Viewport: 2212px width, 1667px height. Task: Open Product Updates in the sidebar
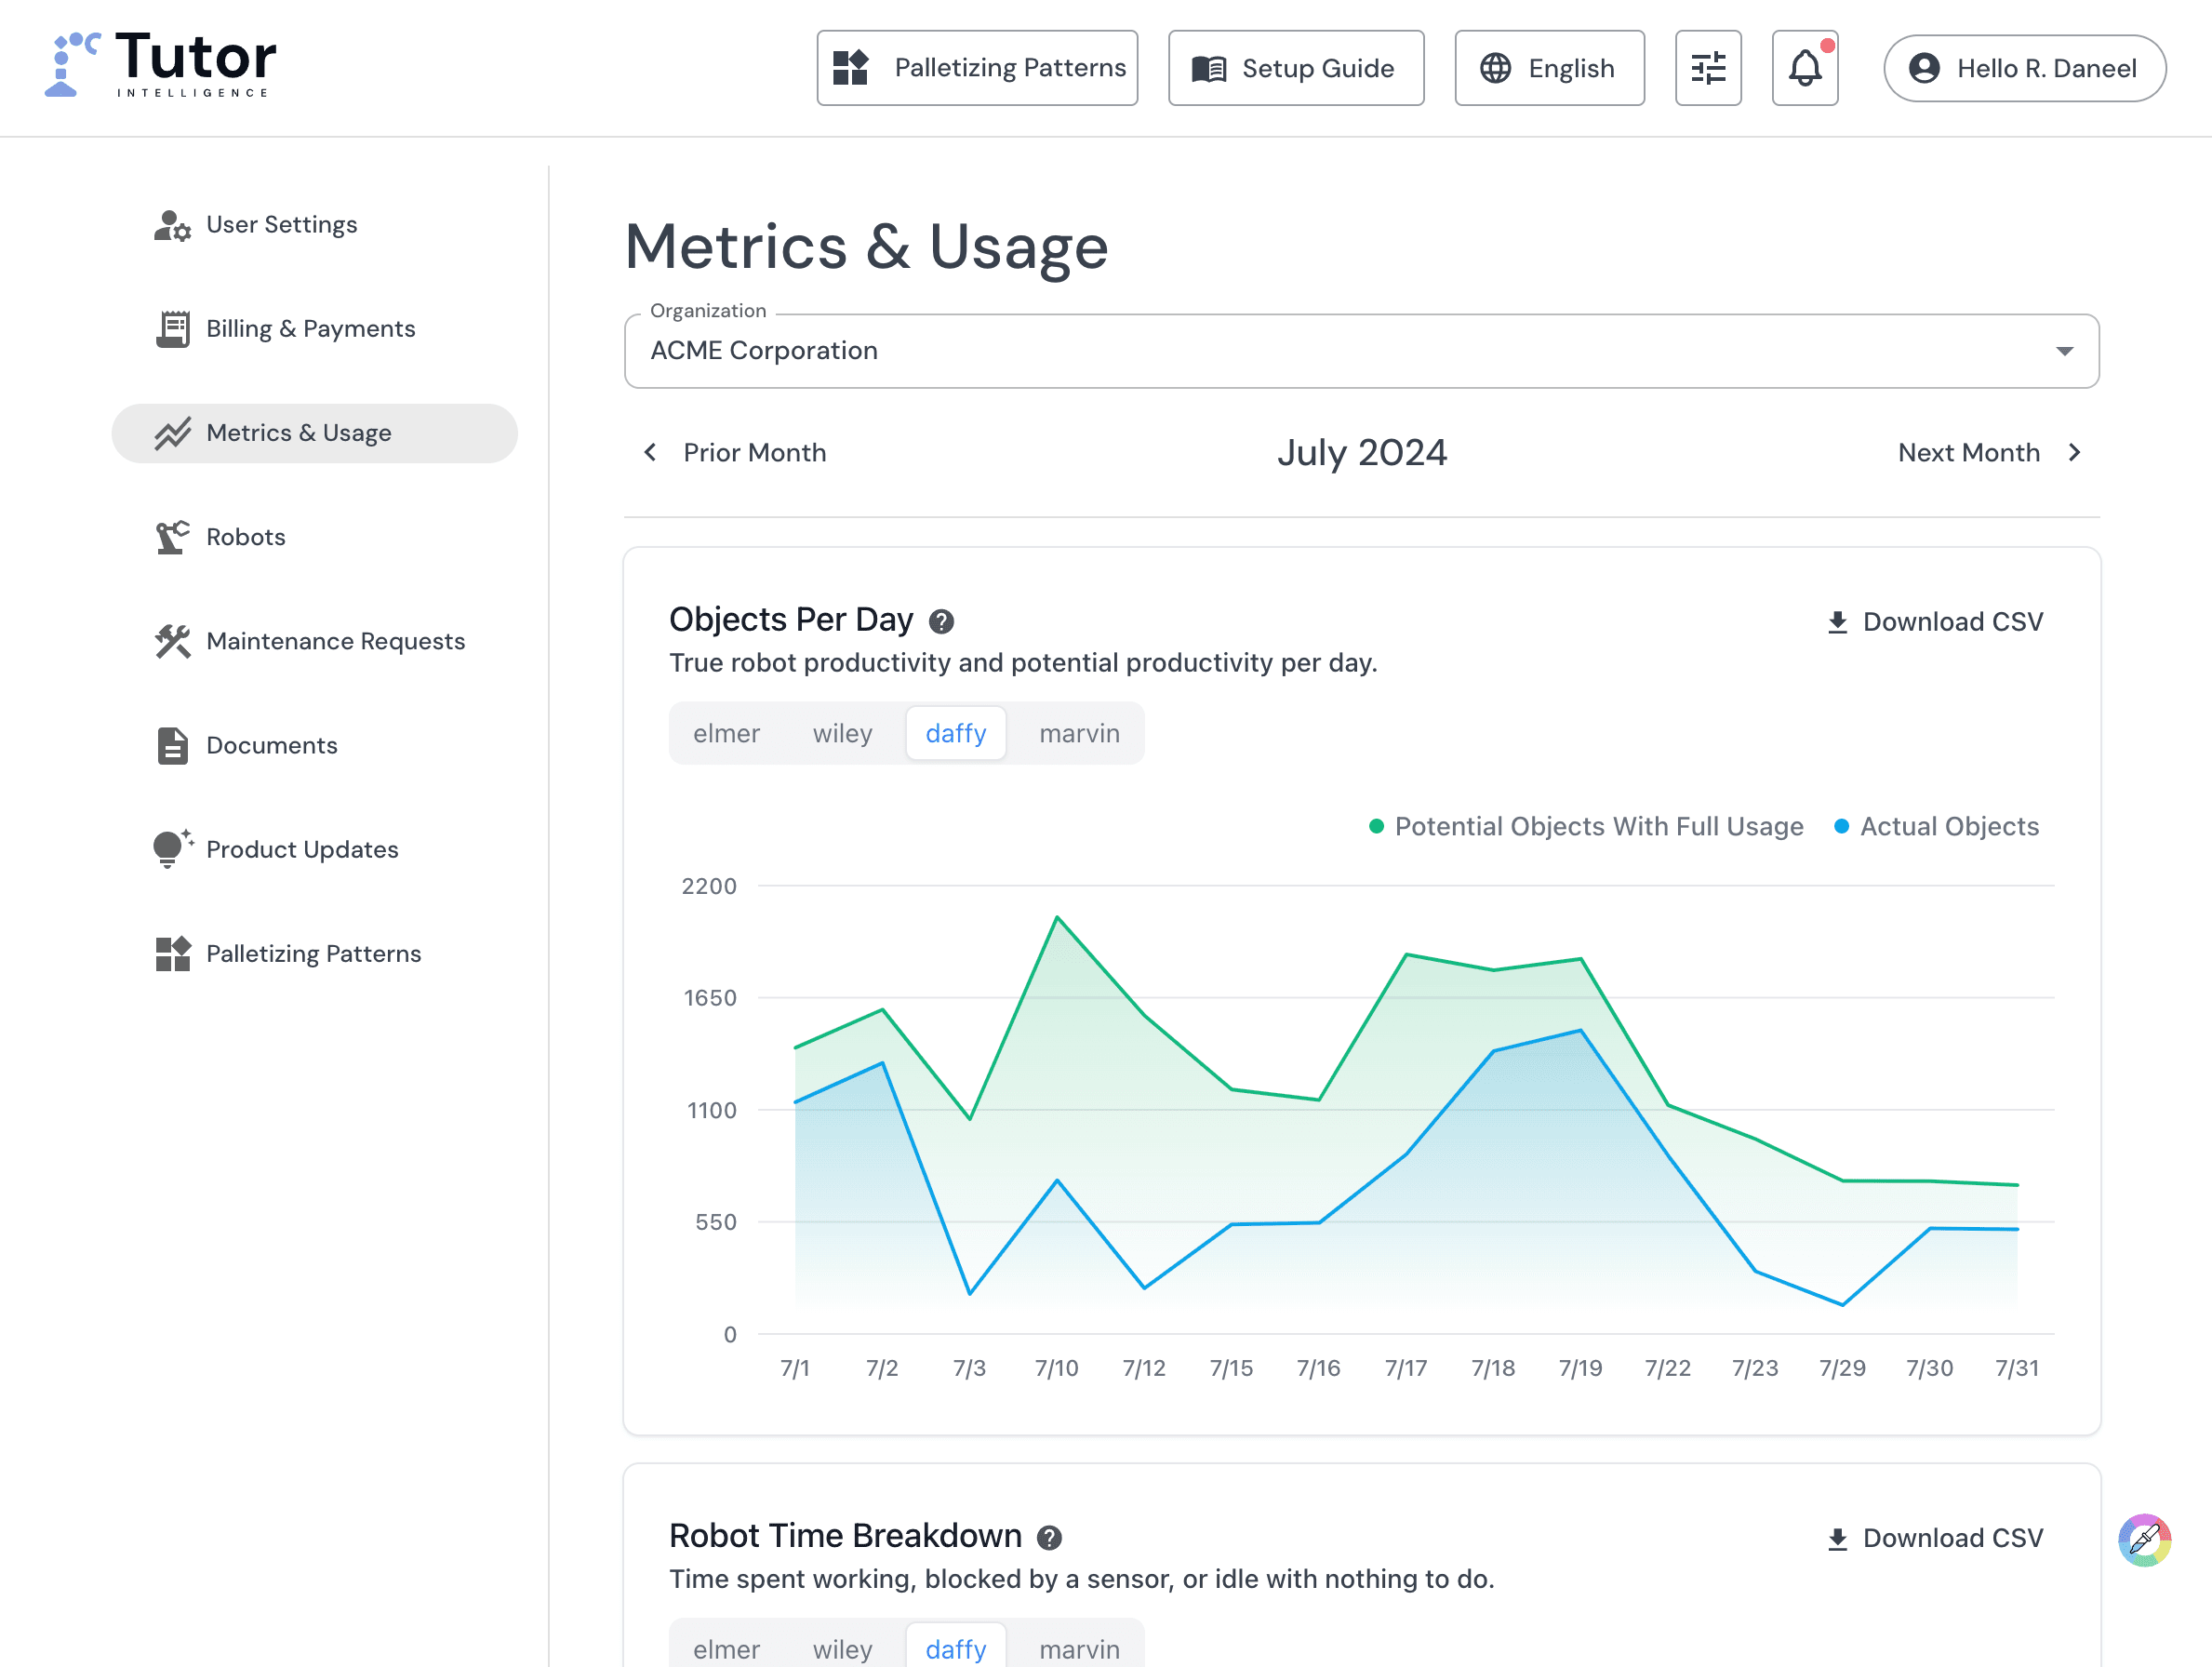pos(302,849)
